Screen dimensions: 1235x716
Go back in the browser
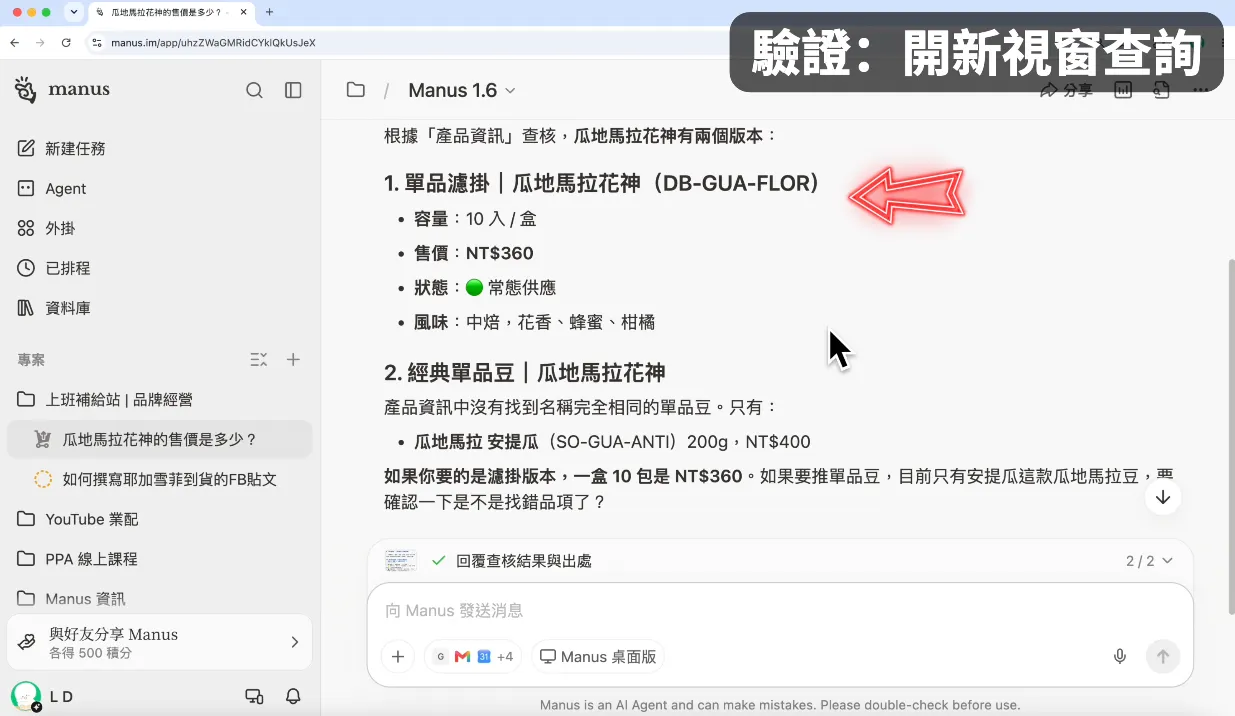pos(15,43)
